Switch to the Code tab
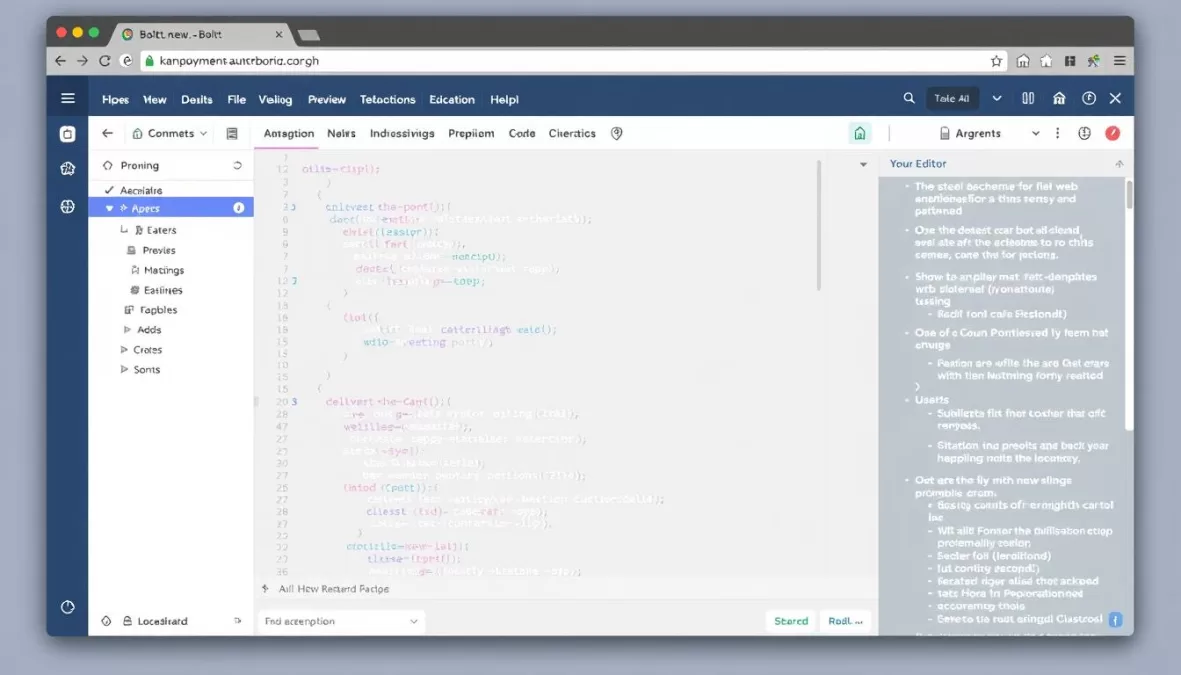The width and height of the screenshot is (1181, 675). [x=521, y=132]
